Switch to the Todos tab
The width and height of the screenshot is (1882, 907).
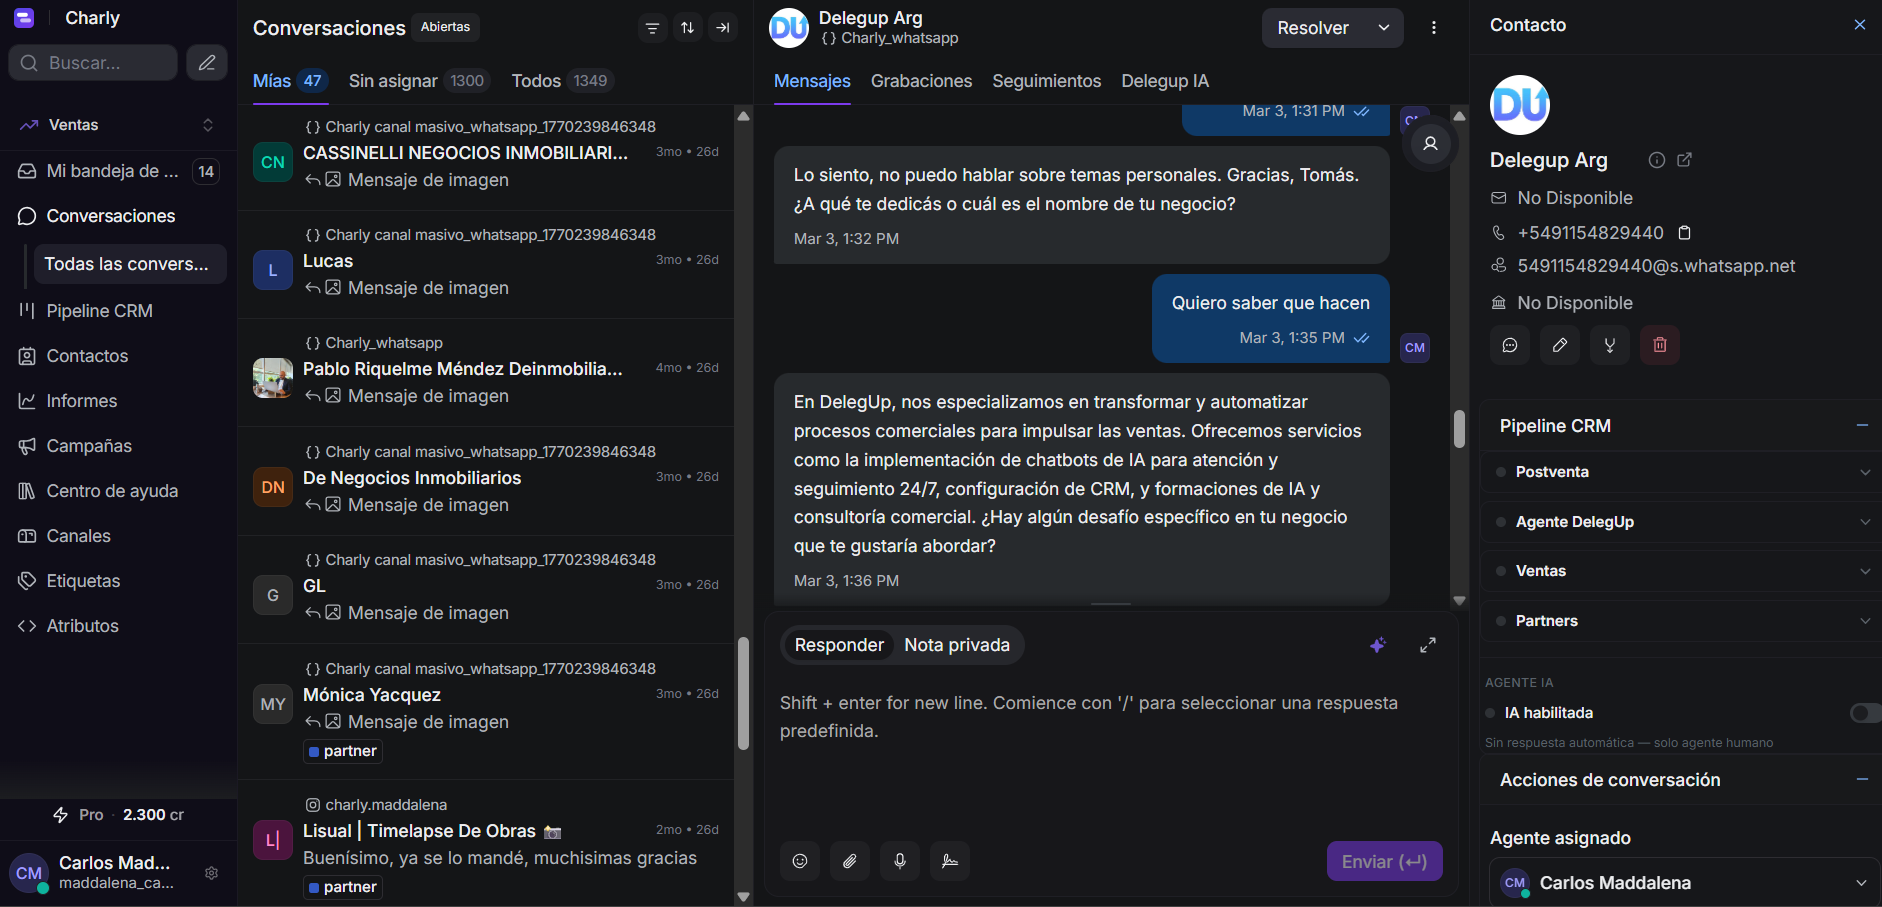click(562, 81)
